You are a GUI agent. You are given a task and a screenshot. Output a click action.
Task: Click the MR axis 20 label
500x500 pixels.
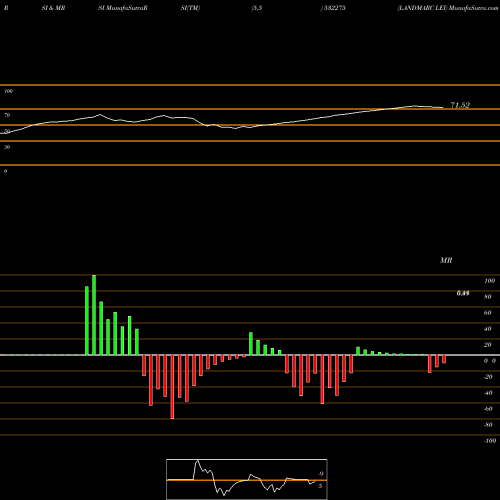point(488,345)
